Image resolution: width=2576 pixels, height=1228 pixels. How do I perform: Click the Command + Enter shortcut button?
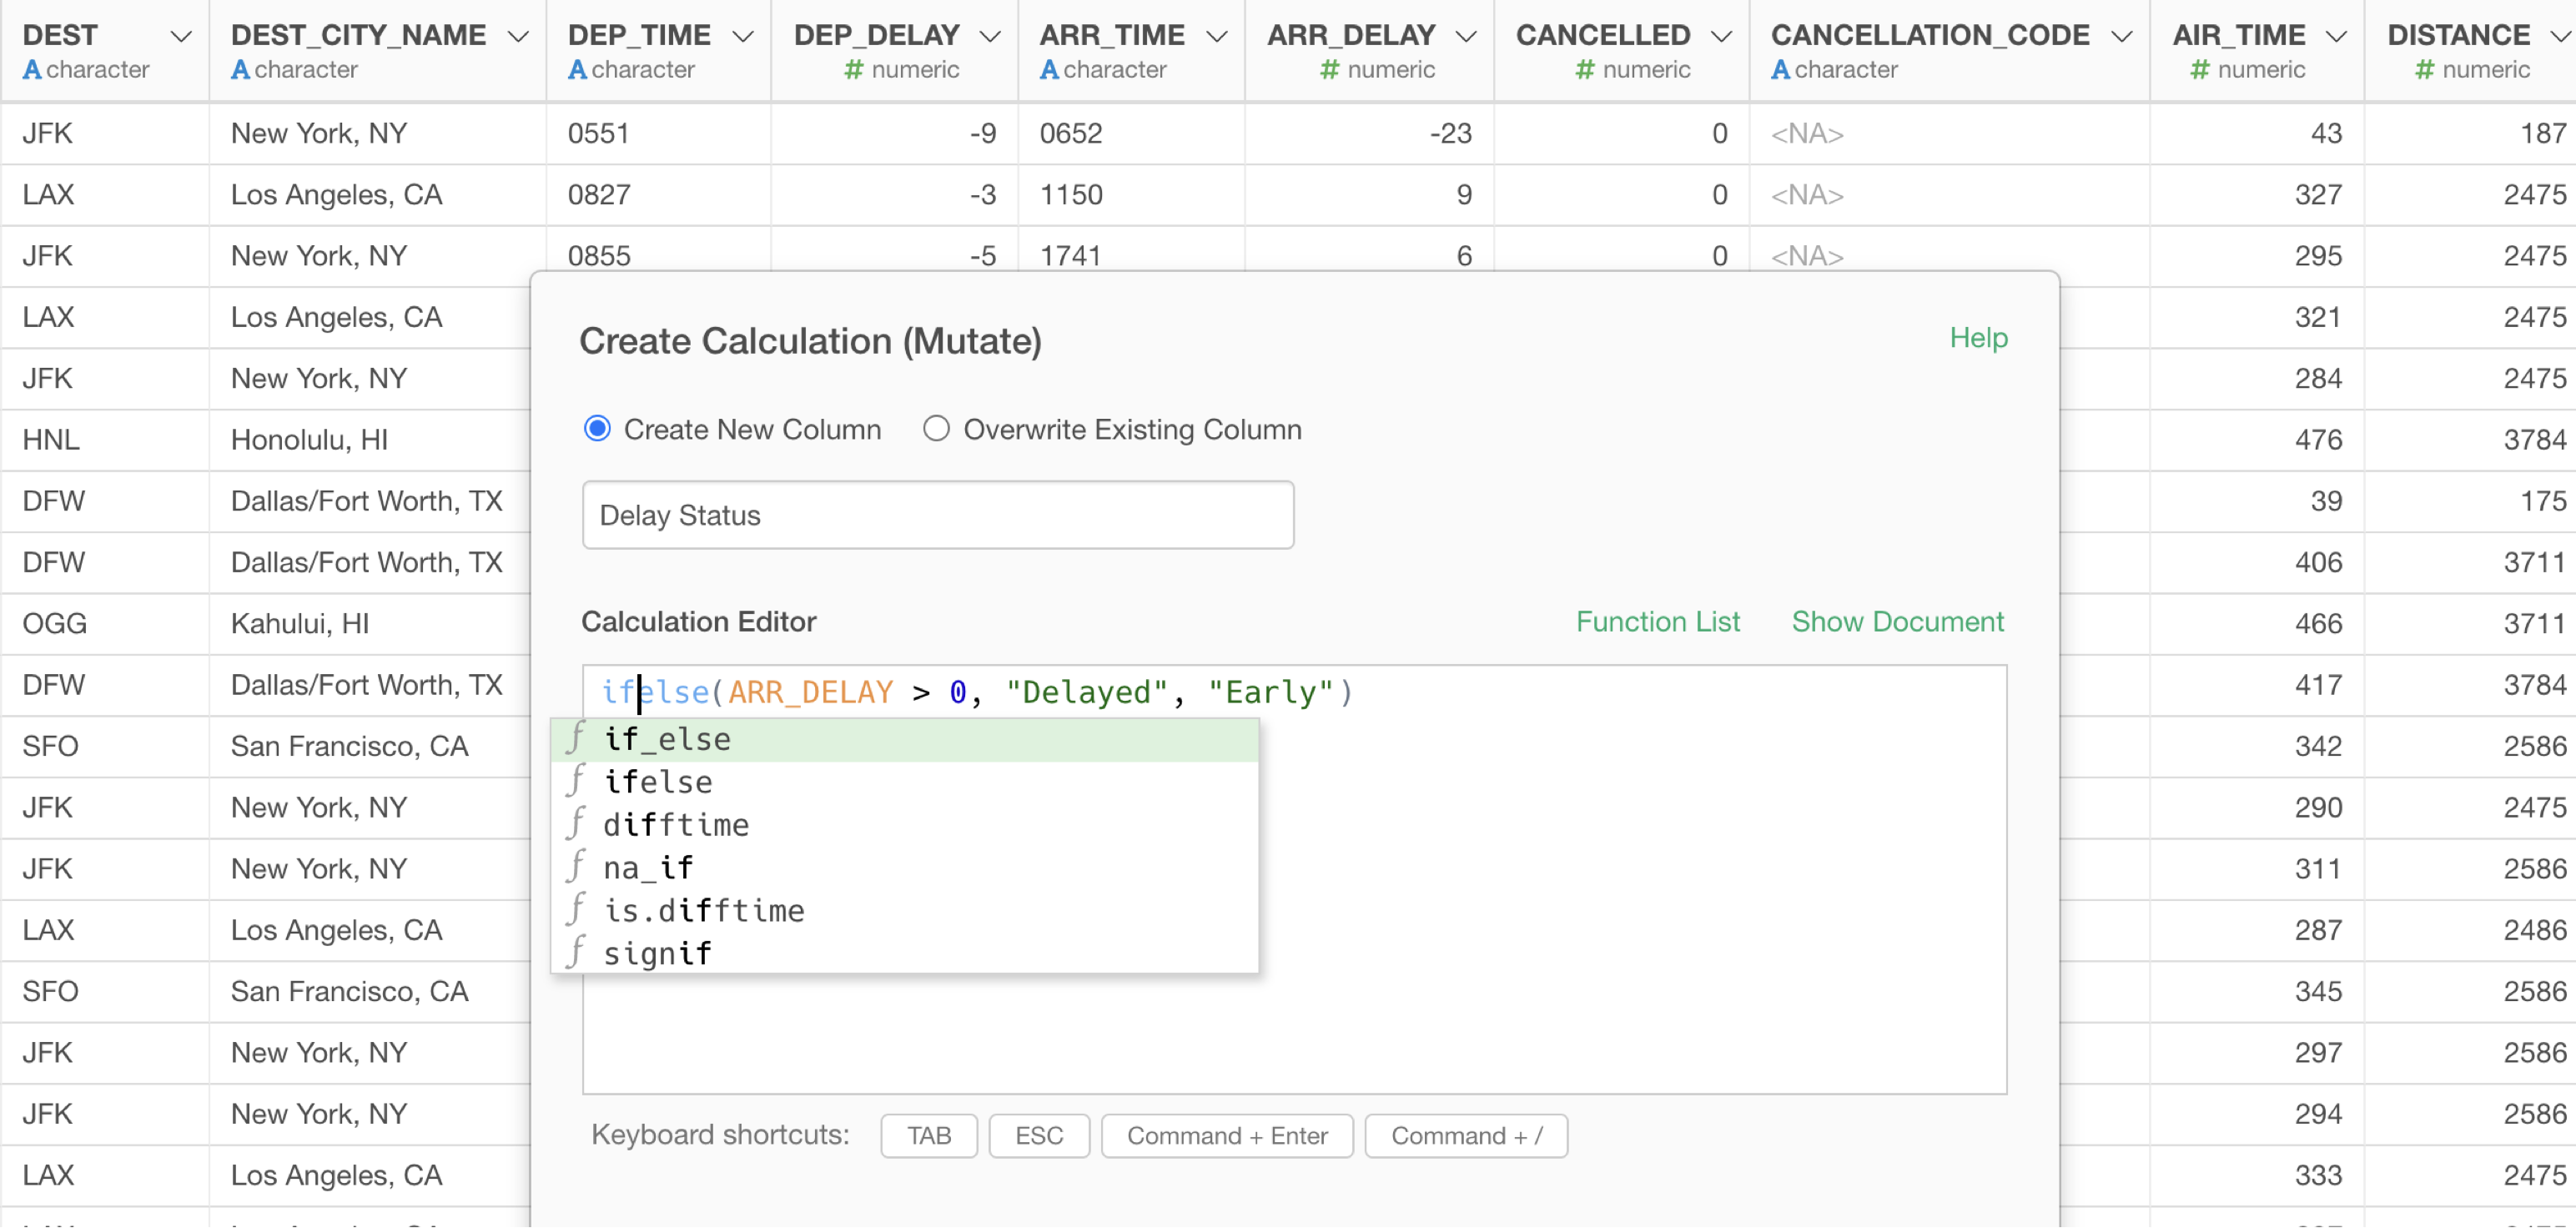(x=1227, y=1136)
